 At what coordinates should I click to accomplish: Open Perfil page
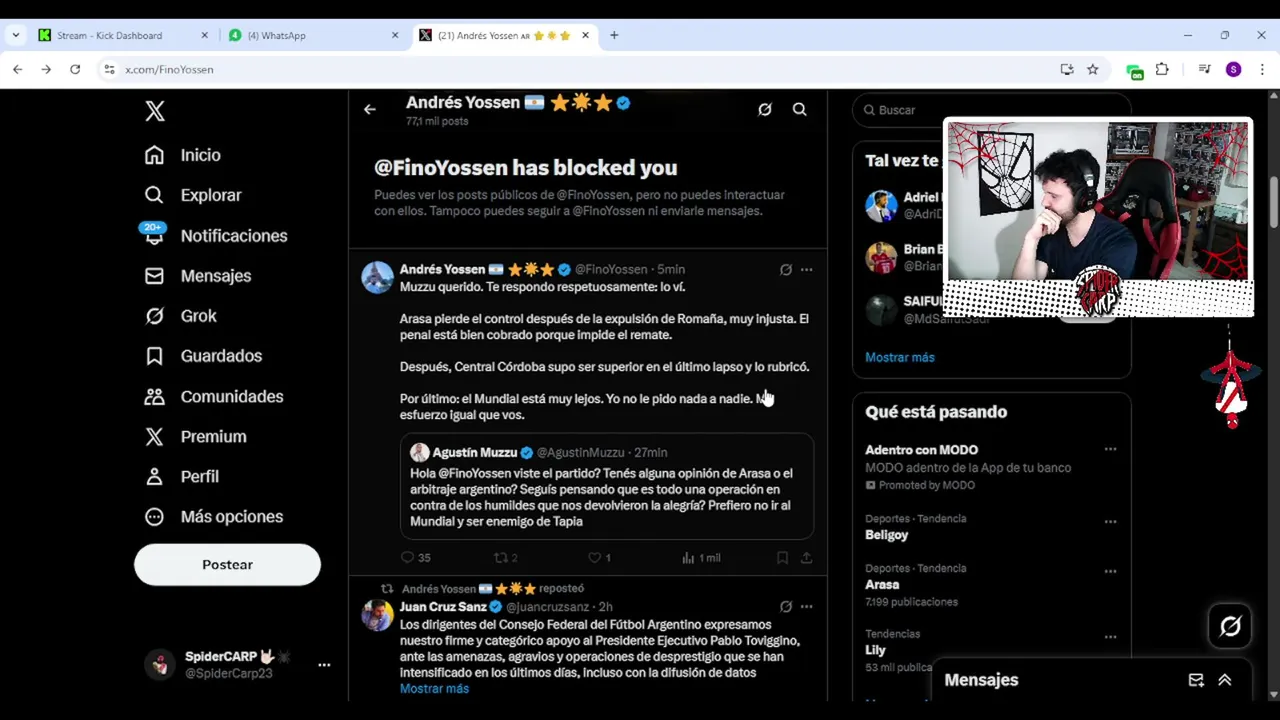tap(182, 476)
